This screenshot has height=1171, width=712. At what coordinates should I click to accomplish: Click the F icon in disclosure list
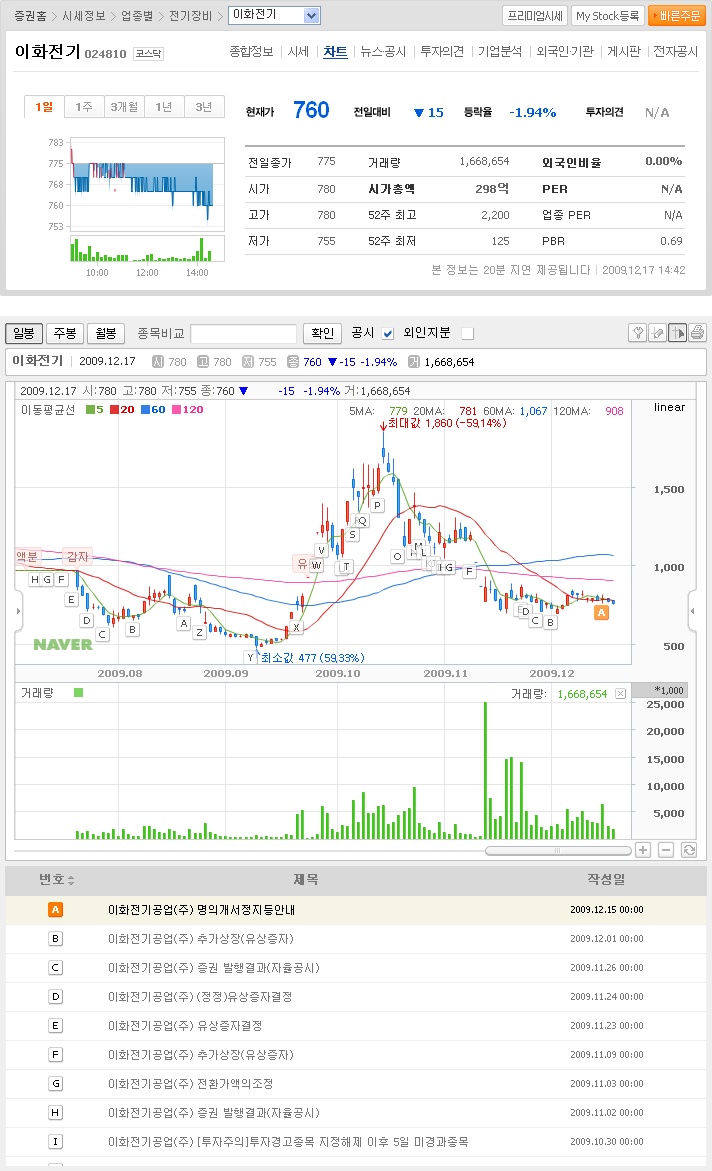click(55, 1054)
